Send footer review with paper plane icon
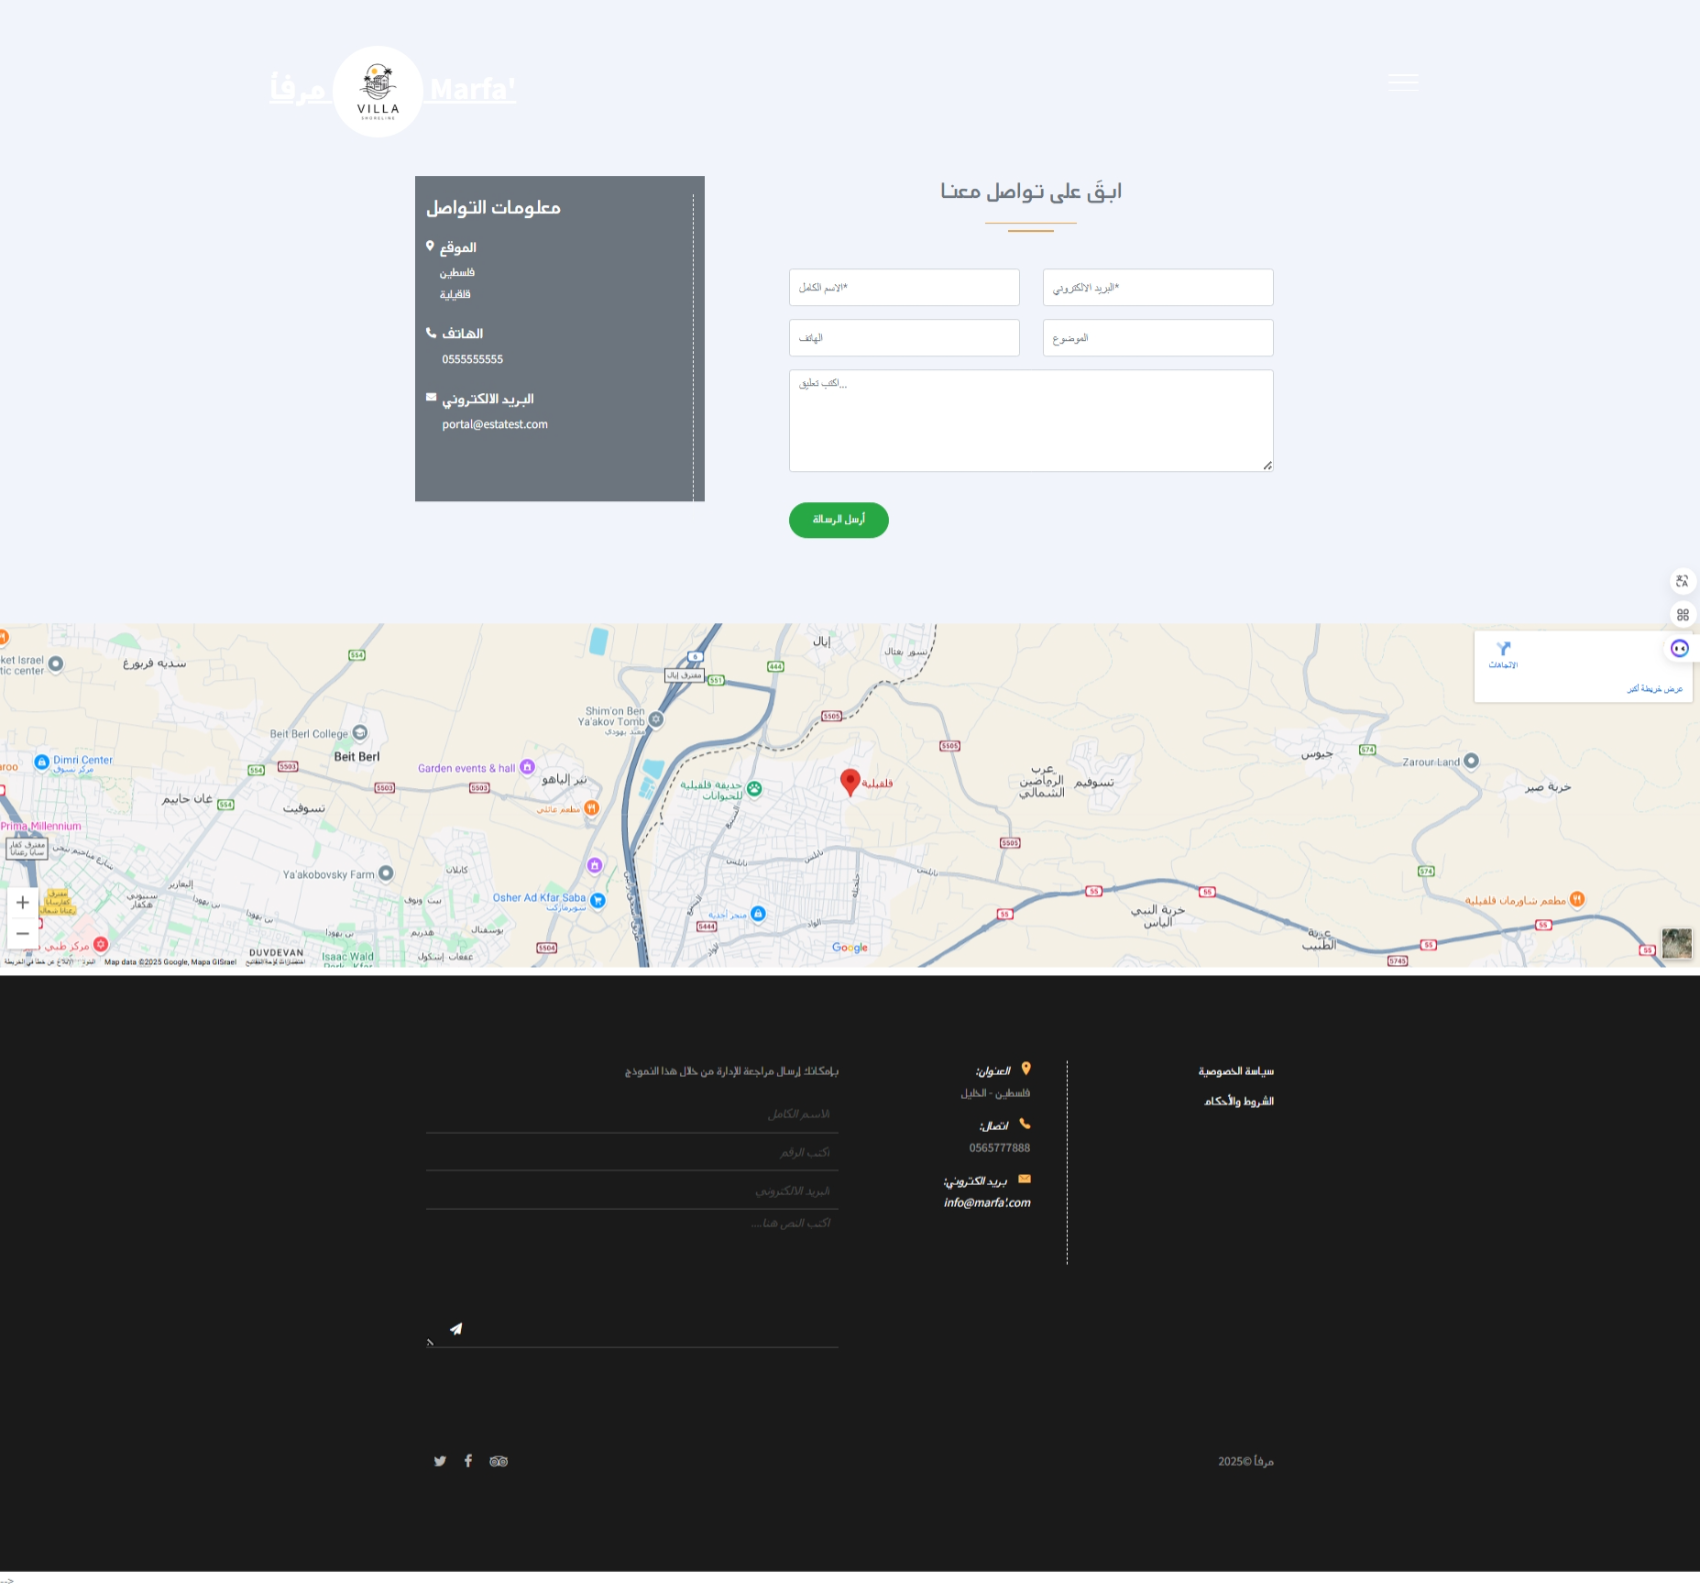Screen dimensions: 1700x1592 click(456, 1329)
